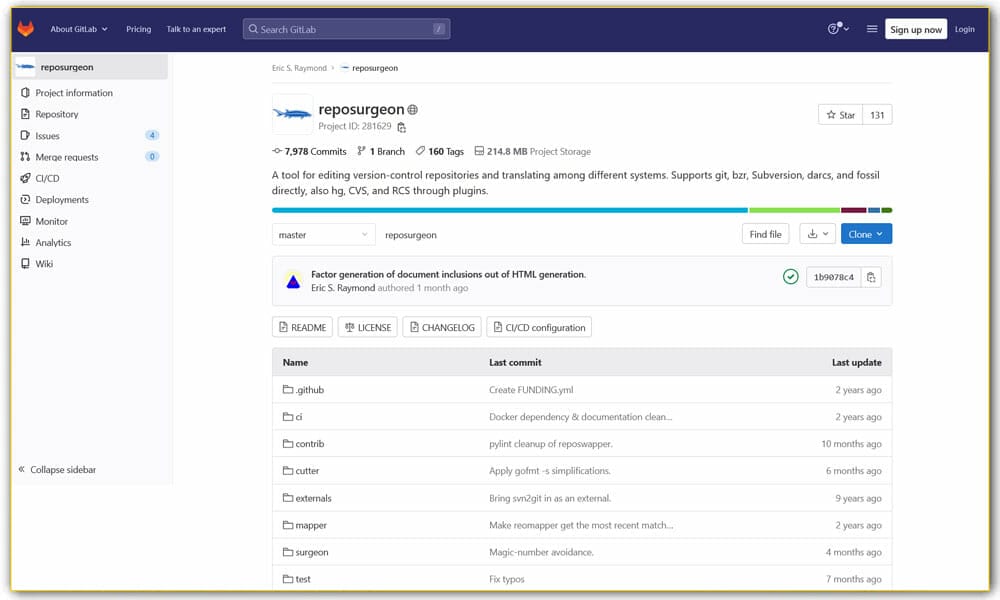The width and height of the screenshot is (1000, 600).
Task: Open the master branch selector dropdown
Action: tap(323, 234)
